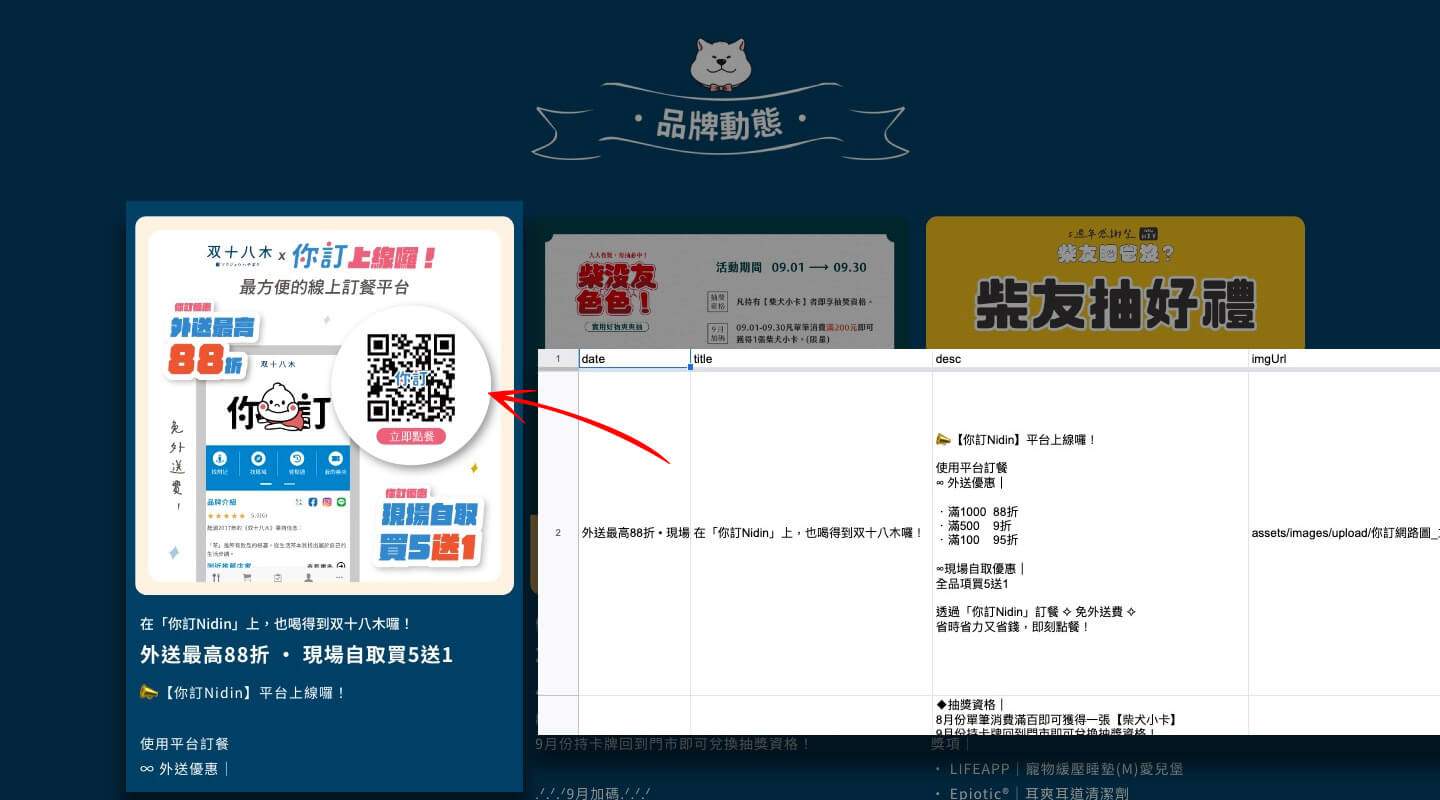Select row number 1 in the spreadsheet

(558, 358)
